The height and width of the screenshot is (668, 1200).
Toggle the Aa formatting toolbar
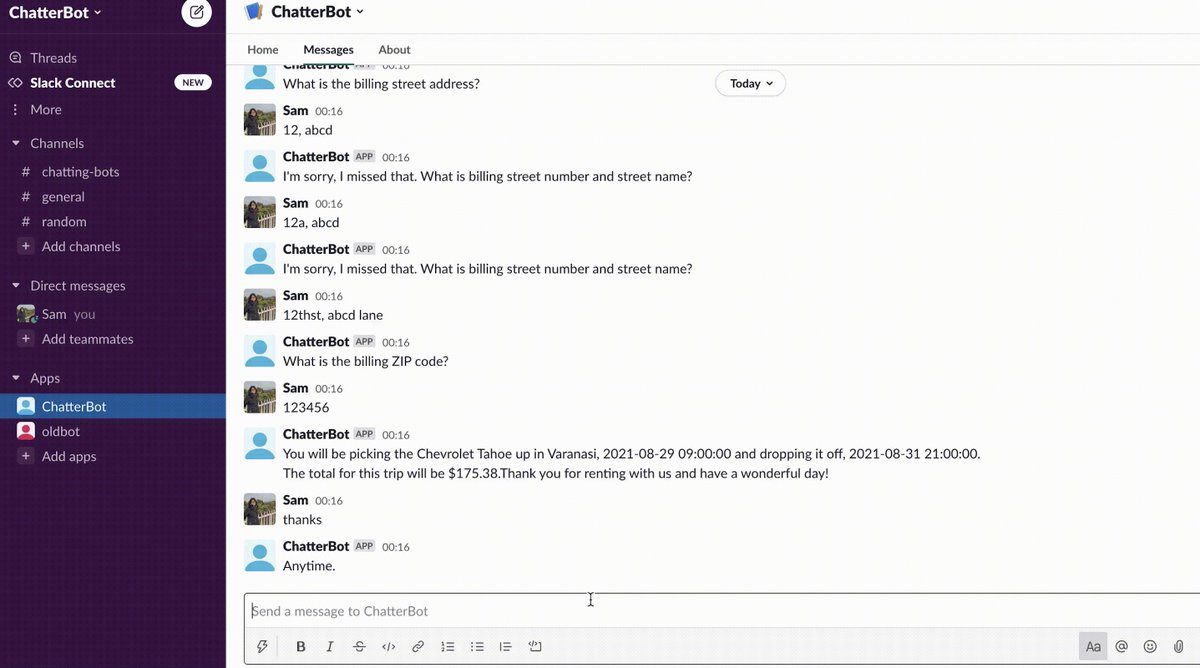1093,647
